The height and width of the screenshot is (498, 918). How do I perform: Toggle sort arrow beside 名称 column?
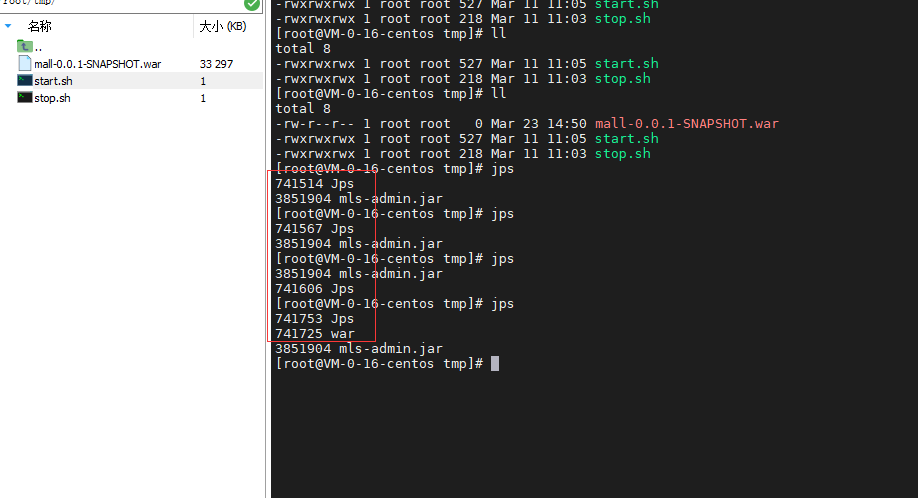pos(8,26)
